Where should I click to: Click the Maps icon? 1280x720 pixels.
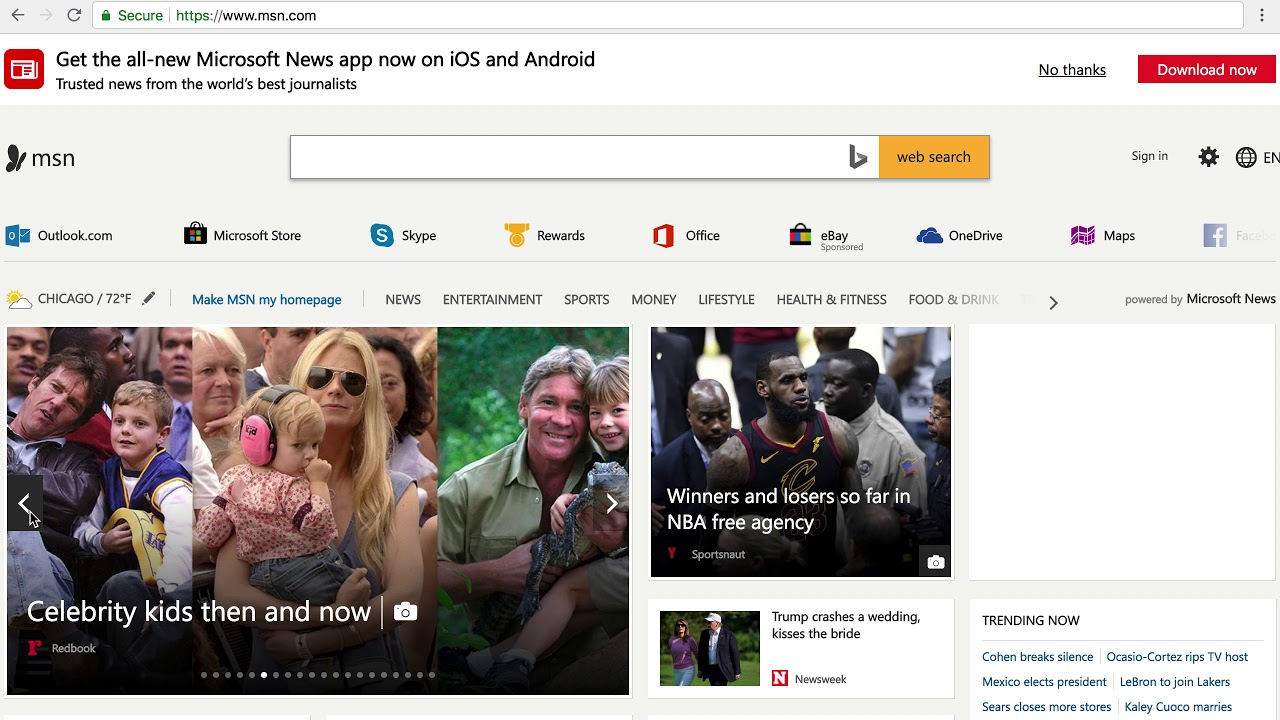click(1082, 235)
